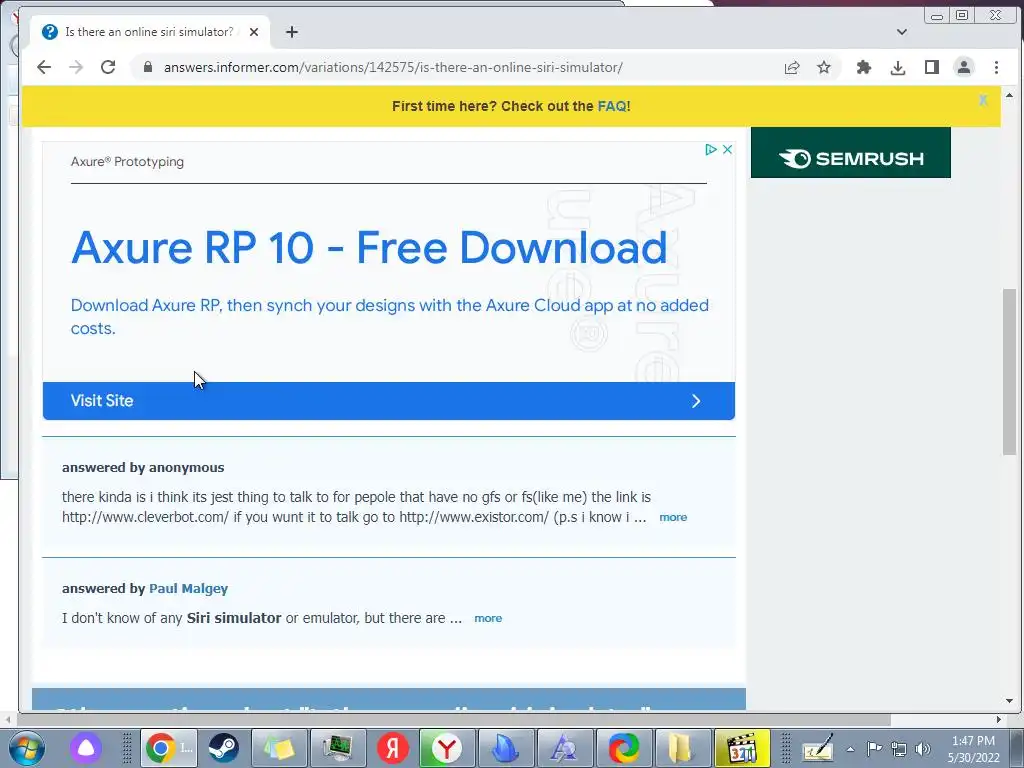Open Media Player Classic in taskbar
This screenshot has height=768, width=1024.
(x=741, y=748)
